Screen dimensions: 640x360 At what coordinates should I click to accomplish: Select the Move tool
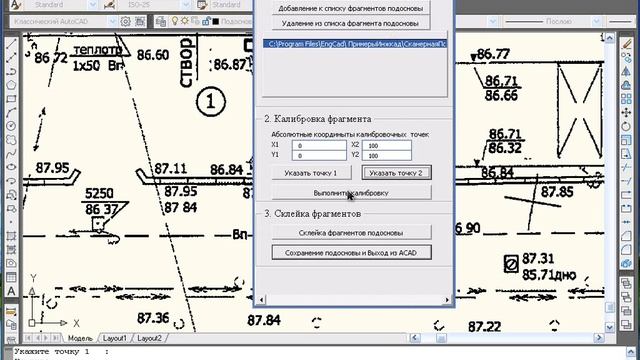tap(626, 112)
